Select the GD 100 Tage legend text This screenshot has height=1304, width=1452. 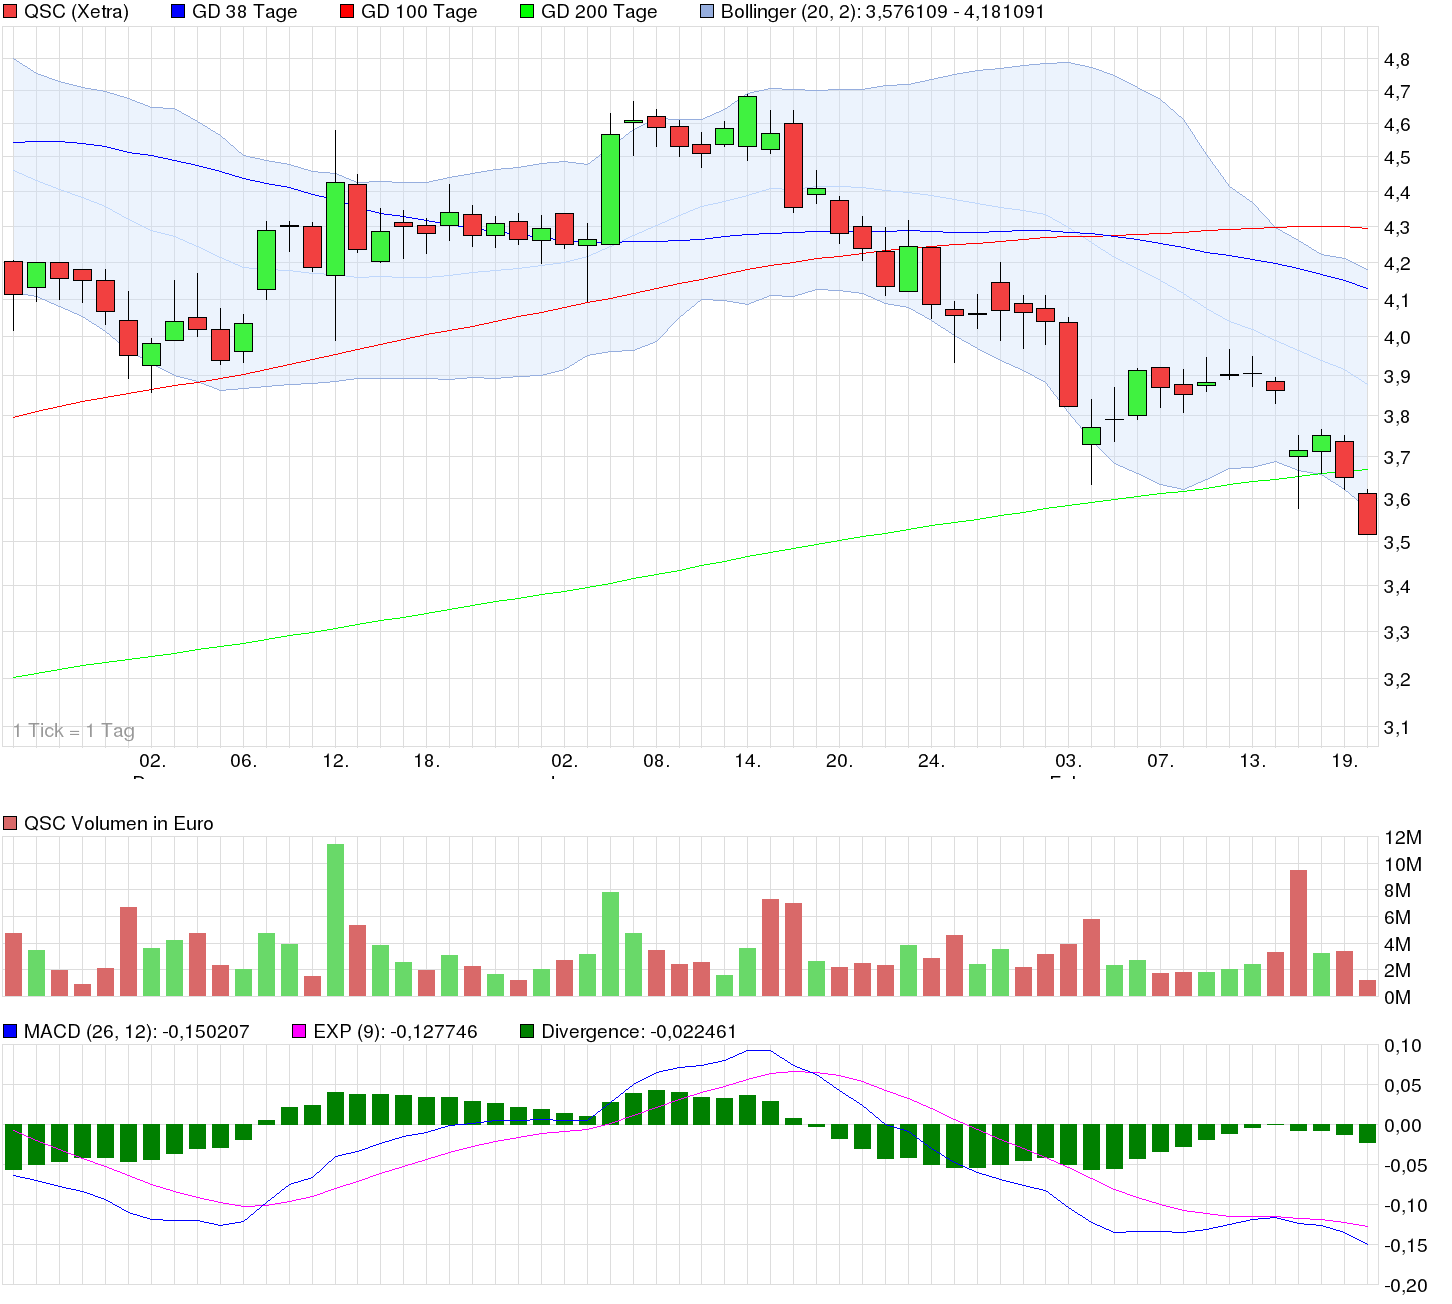click(x=417, y=12)
